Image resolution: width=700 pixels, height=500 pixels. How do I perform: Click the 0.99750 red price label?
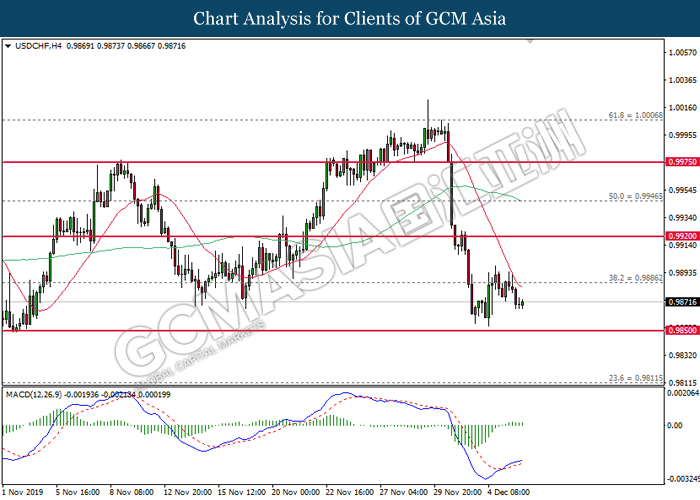(682, 162)
